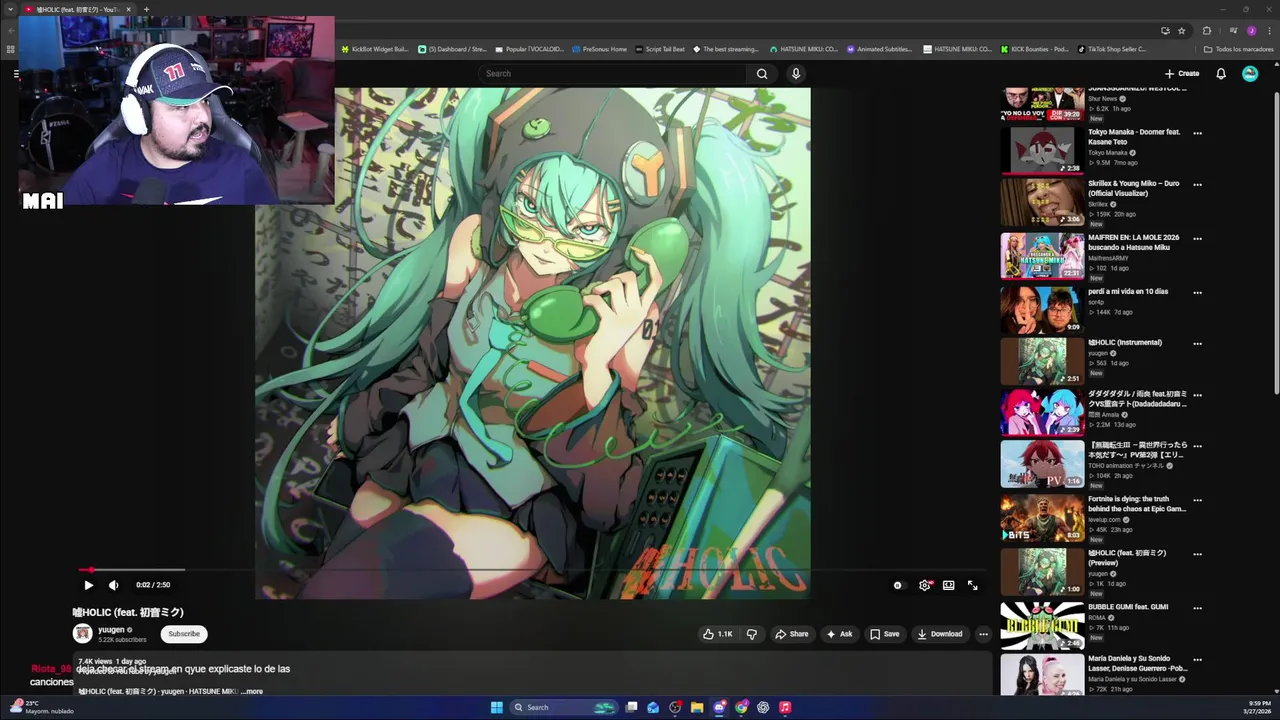This screenshot has width=1280, height=720.
Task: Start voice search with the microphone
Action: [796, 73]
